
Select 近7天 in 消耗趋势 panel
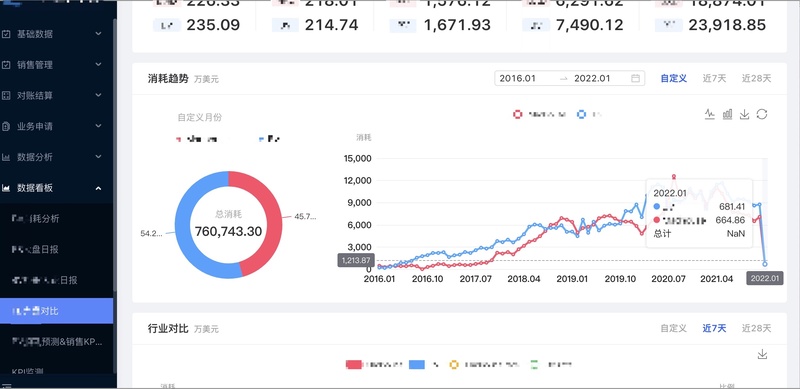pyautogui.click(x=714, y=78)
